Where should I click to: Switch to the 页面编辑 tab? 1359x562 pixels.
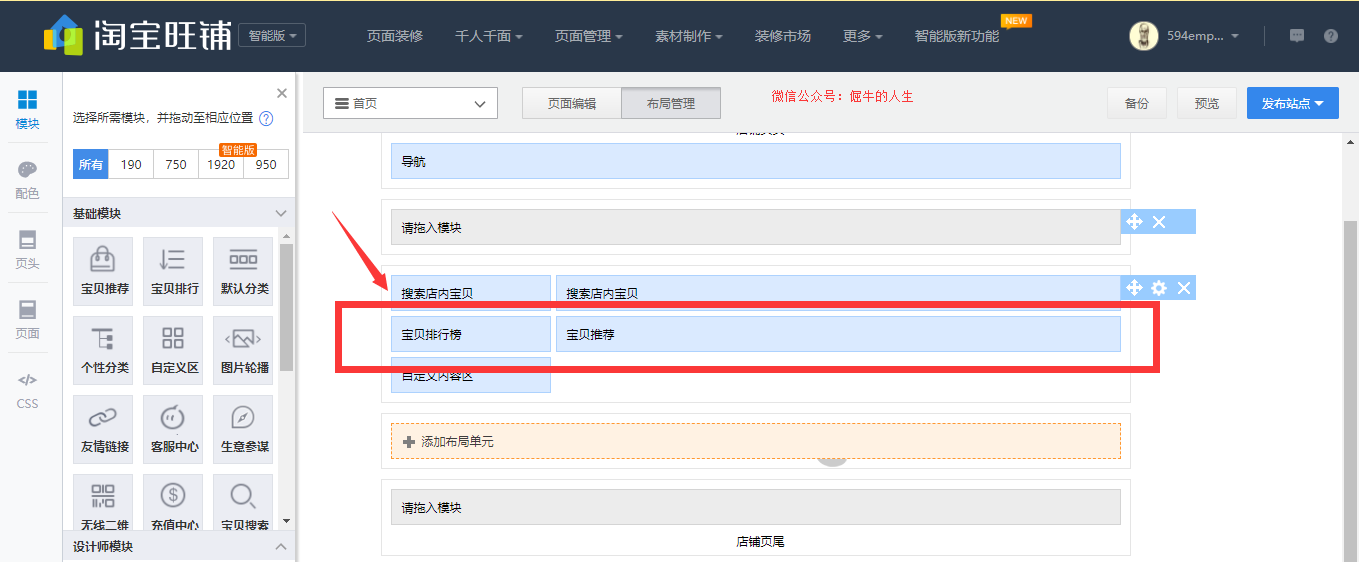(x=571, y=103)
